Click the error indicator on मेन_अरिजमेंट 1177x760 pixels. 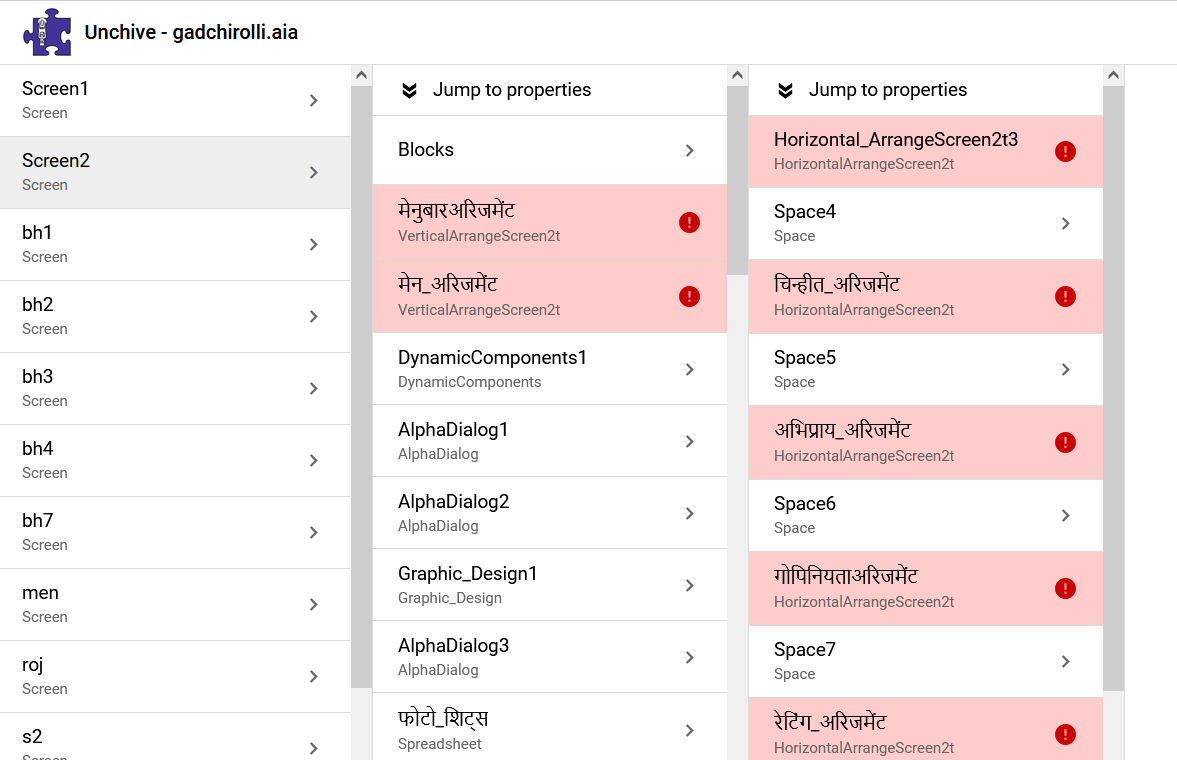tap(689, 296)
